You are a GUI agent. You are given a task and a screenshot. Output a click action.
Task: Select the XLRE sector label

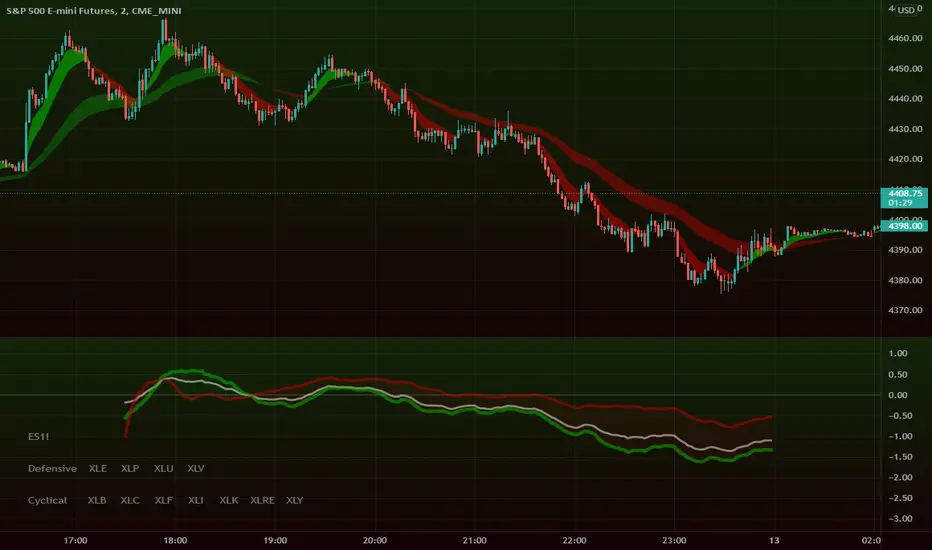262,501
